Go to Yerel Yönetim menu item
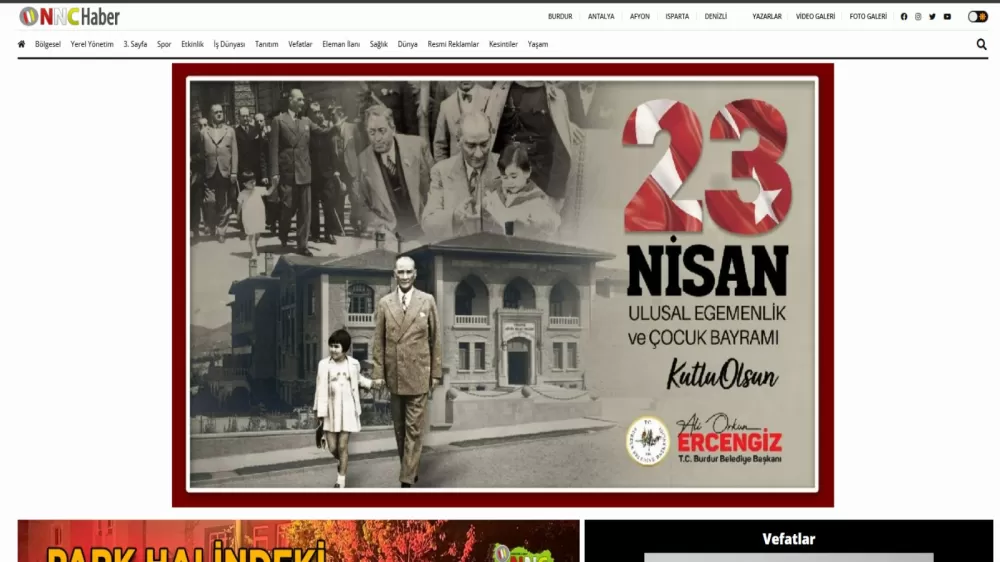The image size is (1000, 562). click(x=92, y=44)
